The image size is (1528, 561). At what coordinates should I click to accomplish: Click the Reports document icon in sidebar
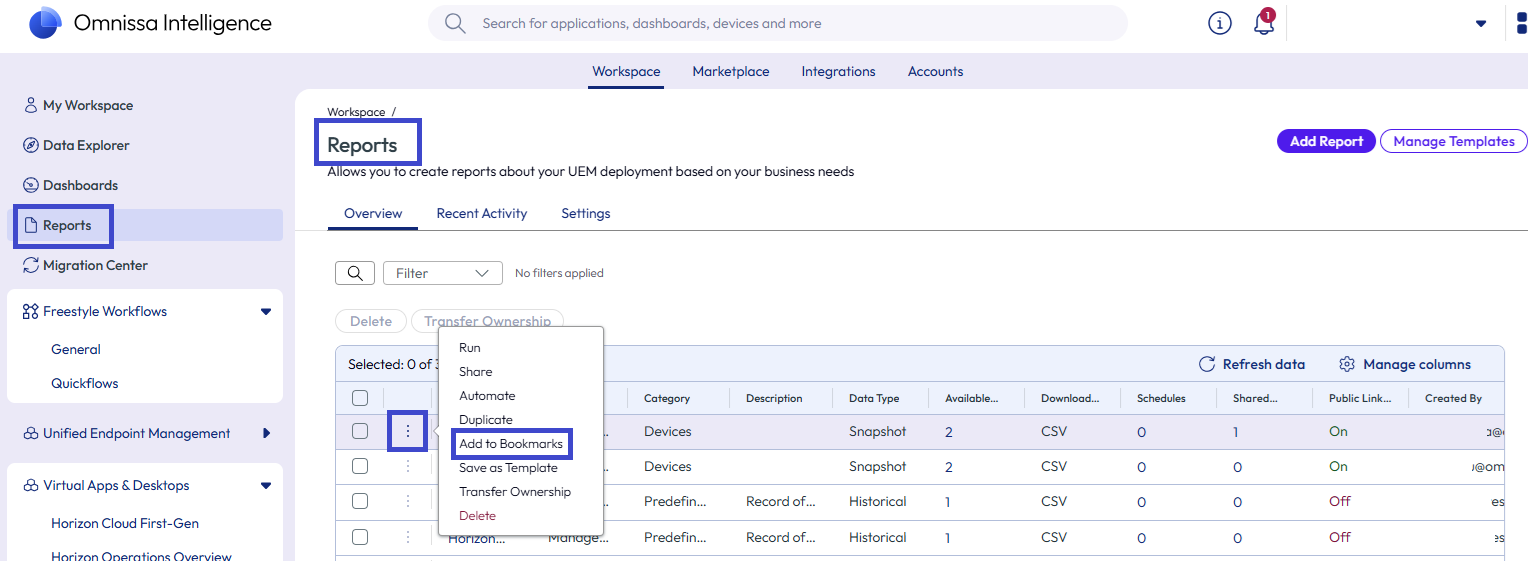31,225
